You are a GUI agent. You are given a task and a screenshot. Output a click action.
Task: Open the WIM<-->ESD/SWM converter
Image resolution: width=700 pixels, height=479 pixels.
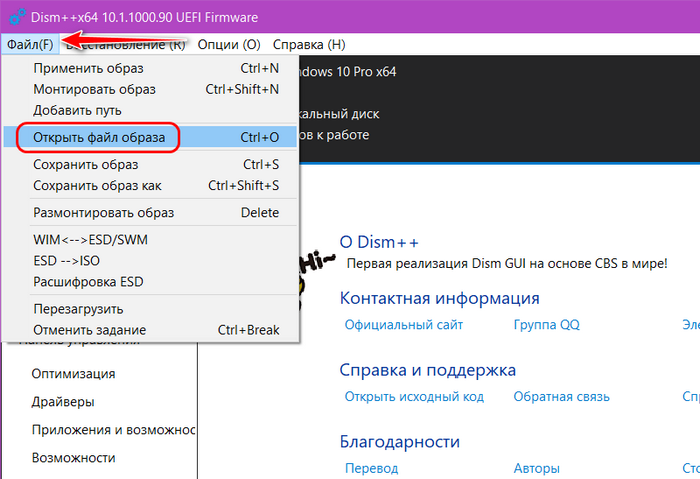[150, 240]
